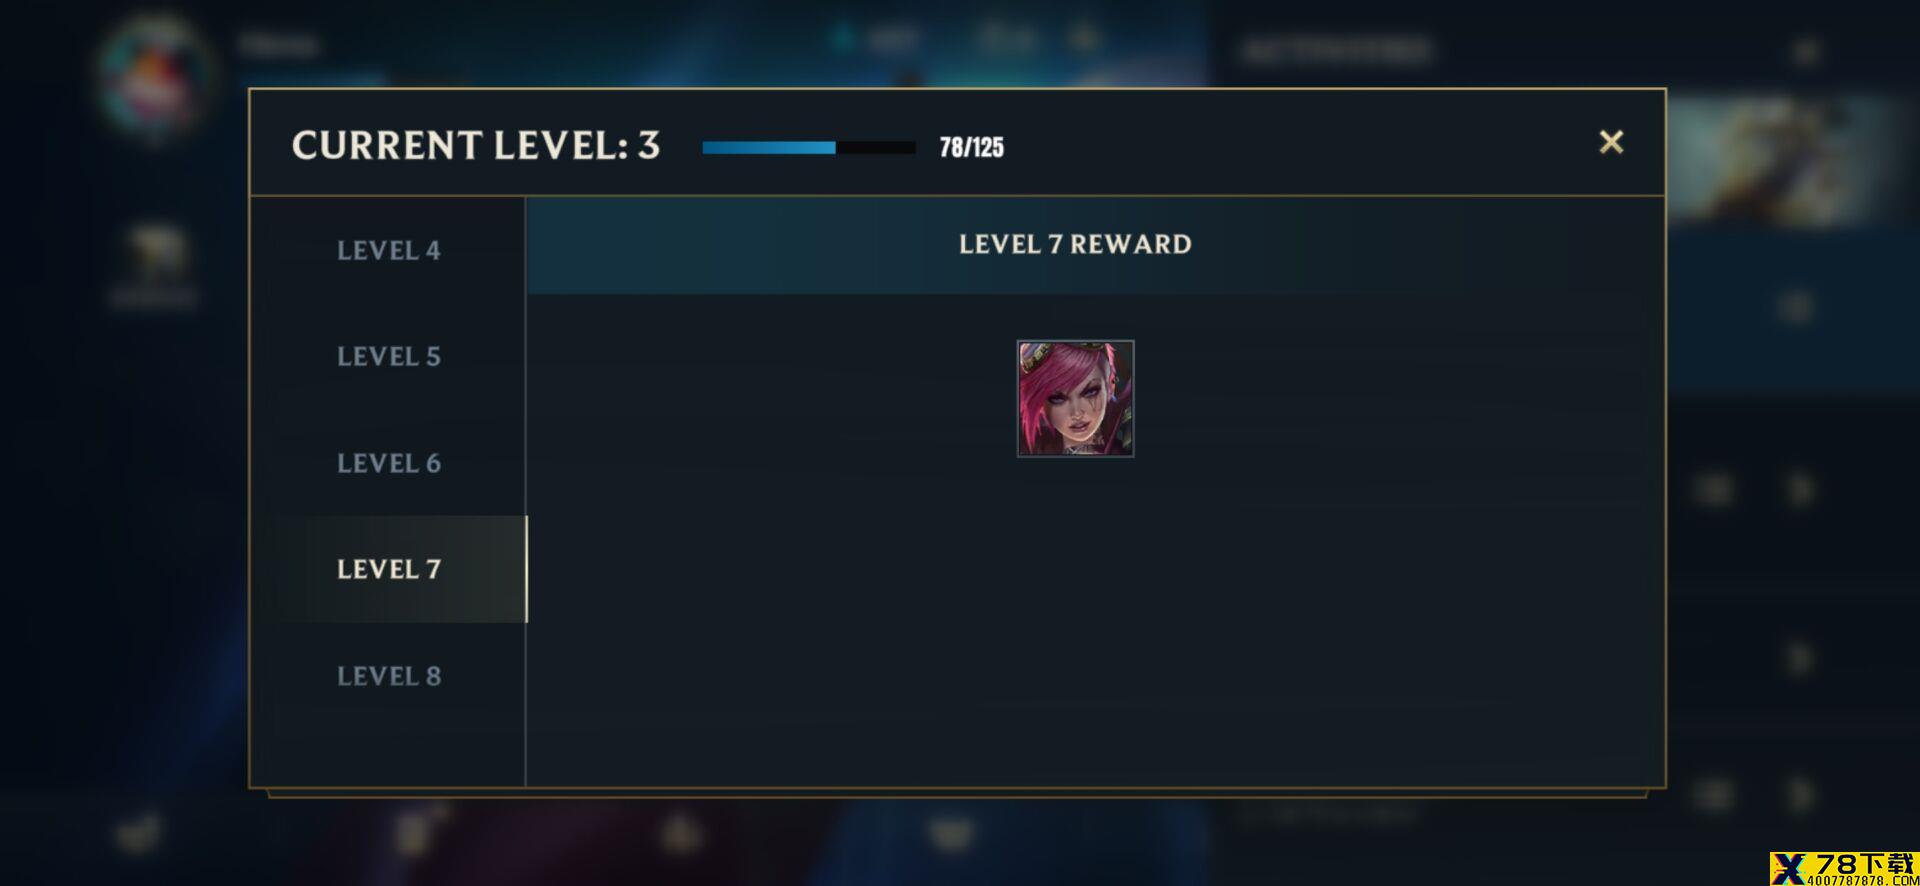The width and height of the screenshot is (1920, 886).
Task: Click the third blurred bottom navigation icon
Action: pyautogui.click(x=681, y=832)
